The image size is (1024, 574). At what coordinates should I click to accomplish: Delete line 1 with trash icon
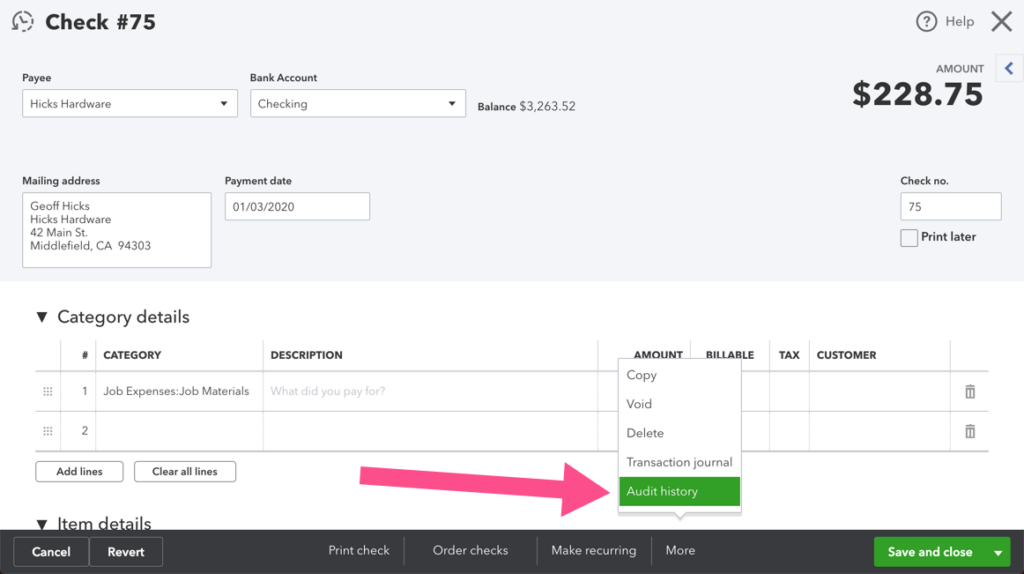pyautogui.click(x=970, y=392)
